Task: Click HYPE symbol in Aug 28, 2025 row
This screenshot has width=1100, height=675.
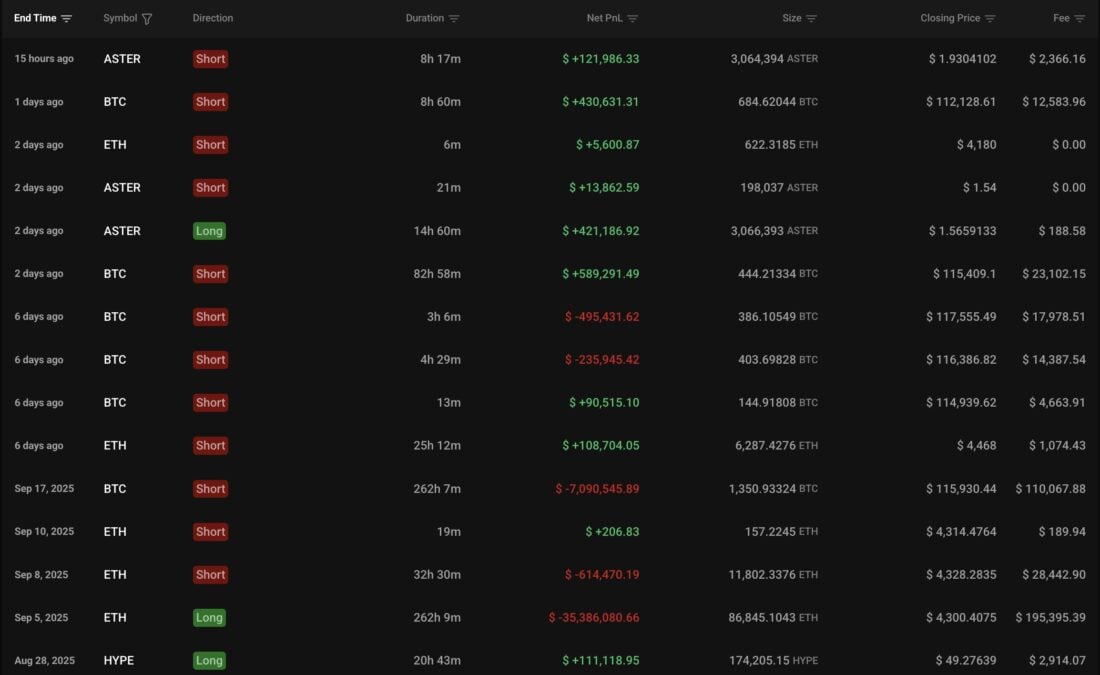Action: 119,660
